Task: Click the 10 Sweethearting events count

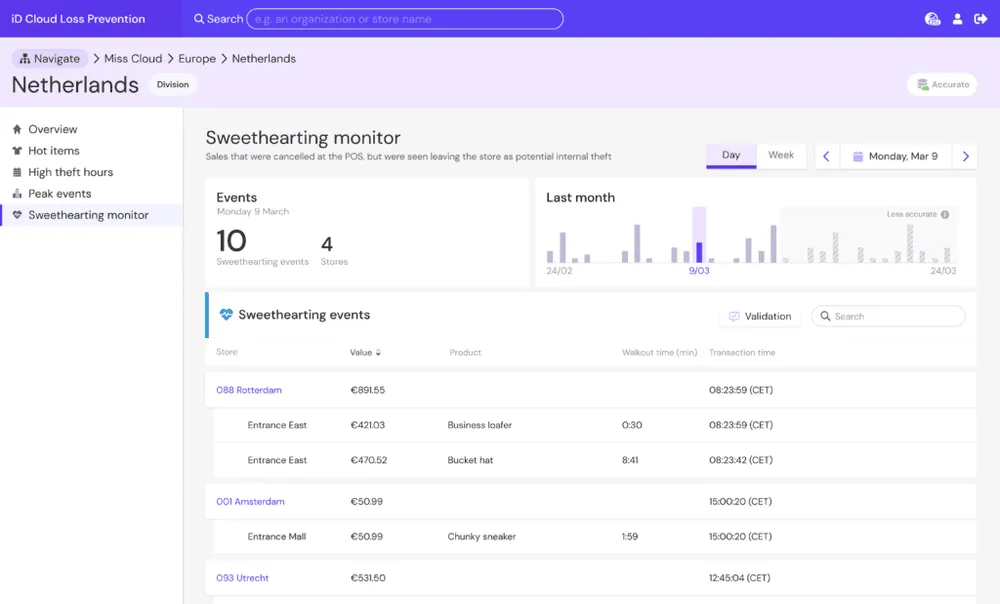Action: pos(231,242)
